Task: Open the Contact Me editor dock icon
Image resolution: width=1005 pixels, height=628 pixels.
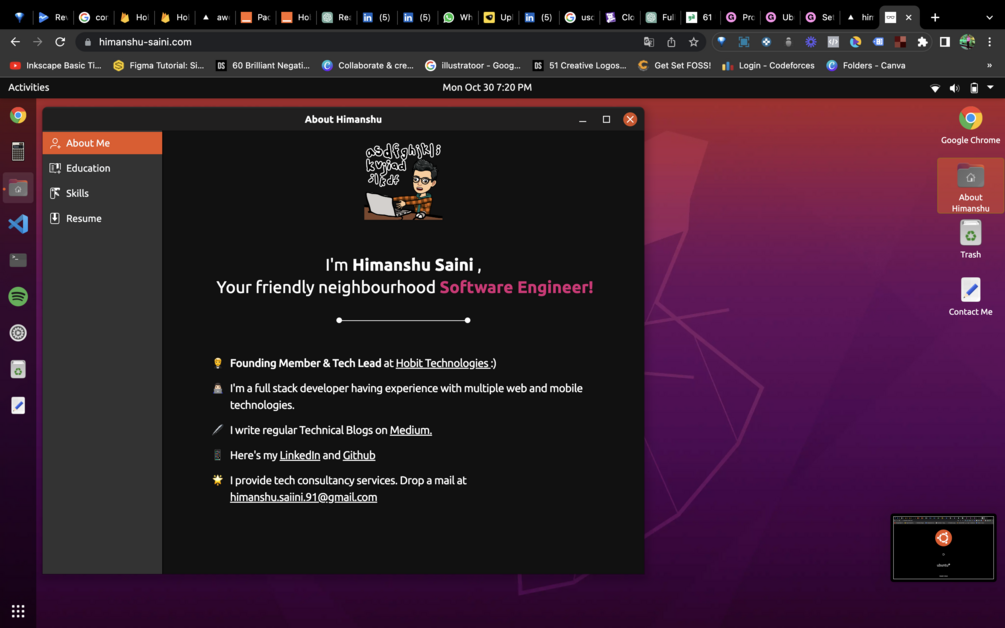Action: pyautogui.click(x=18, y=406)
